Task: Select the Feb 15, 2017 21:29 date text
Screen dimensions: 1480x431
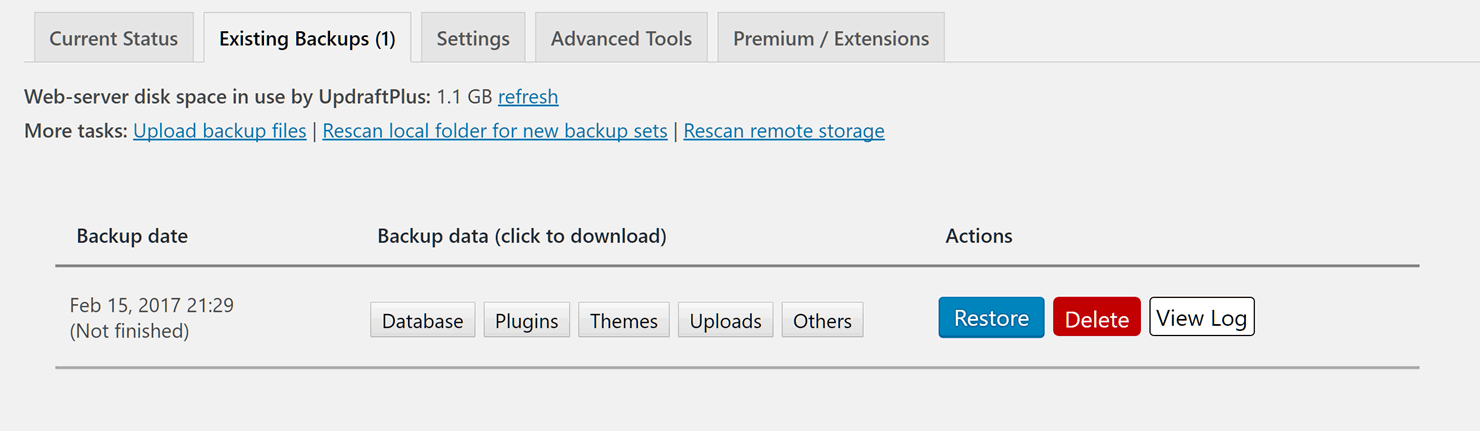Action: click(152, 305)
